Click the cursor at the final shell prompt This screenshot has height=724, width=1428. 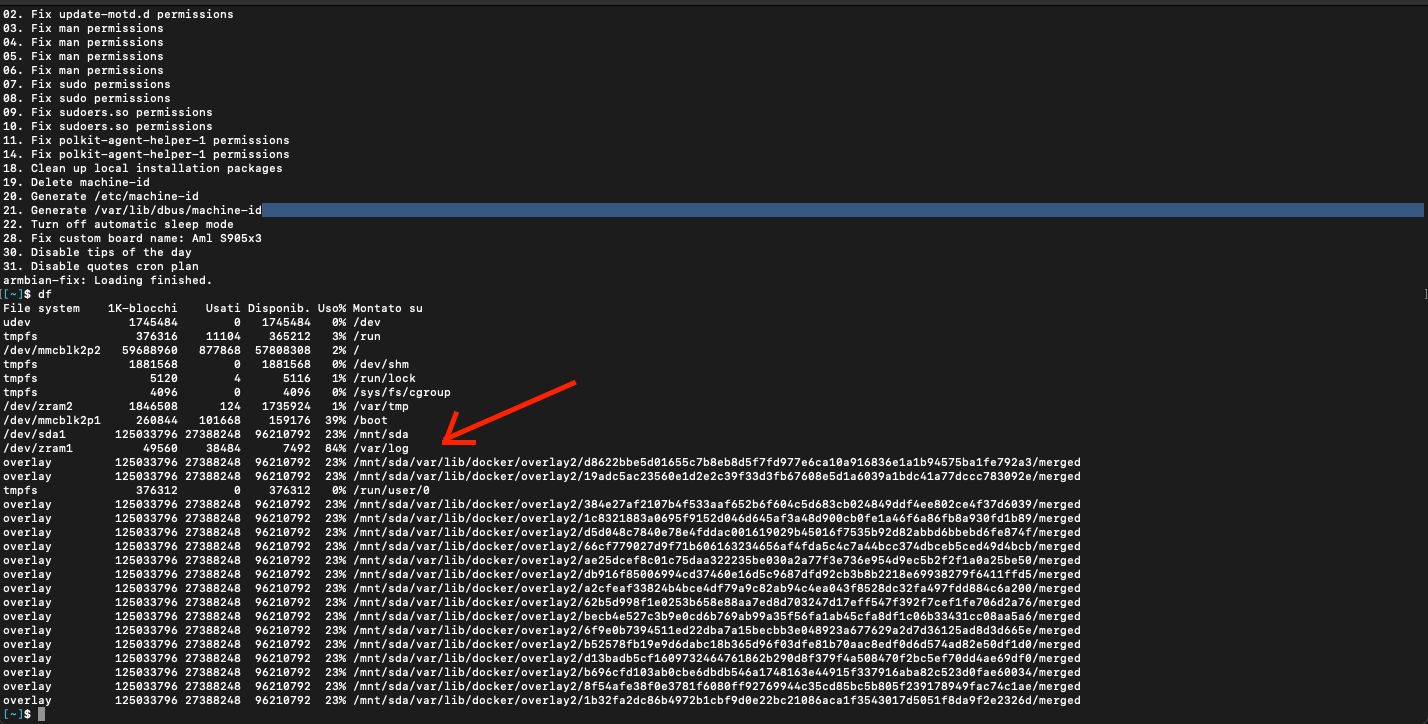click(x=41, y=714)
